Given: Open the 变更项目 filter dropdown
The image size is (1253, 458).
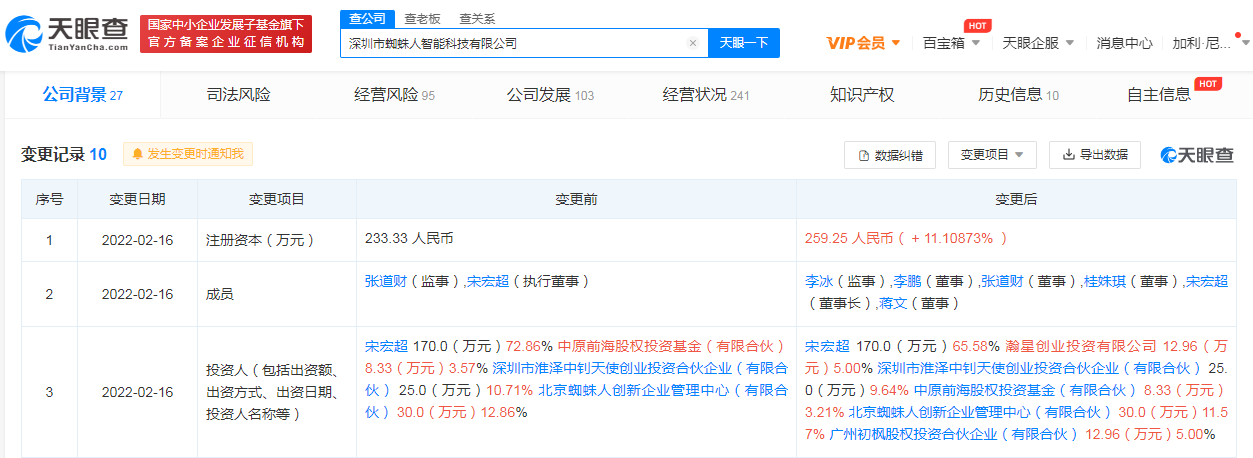Looking at the screenshot, I should 992,155.
